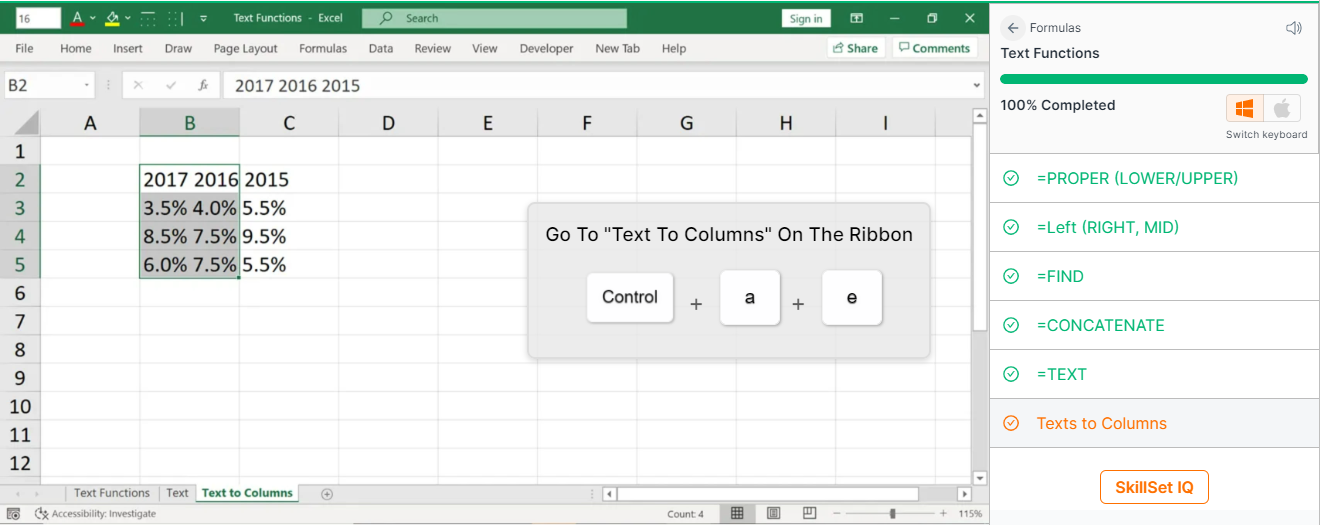Click the fill color bucket icon
This screenshot has height=525, width=1320.
coord(112,18)
